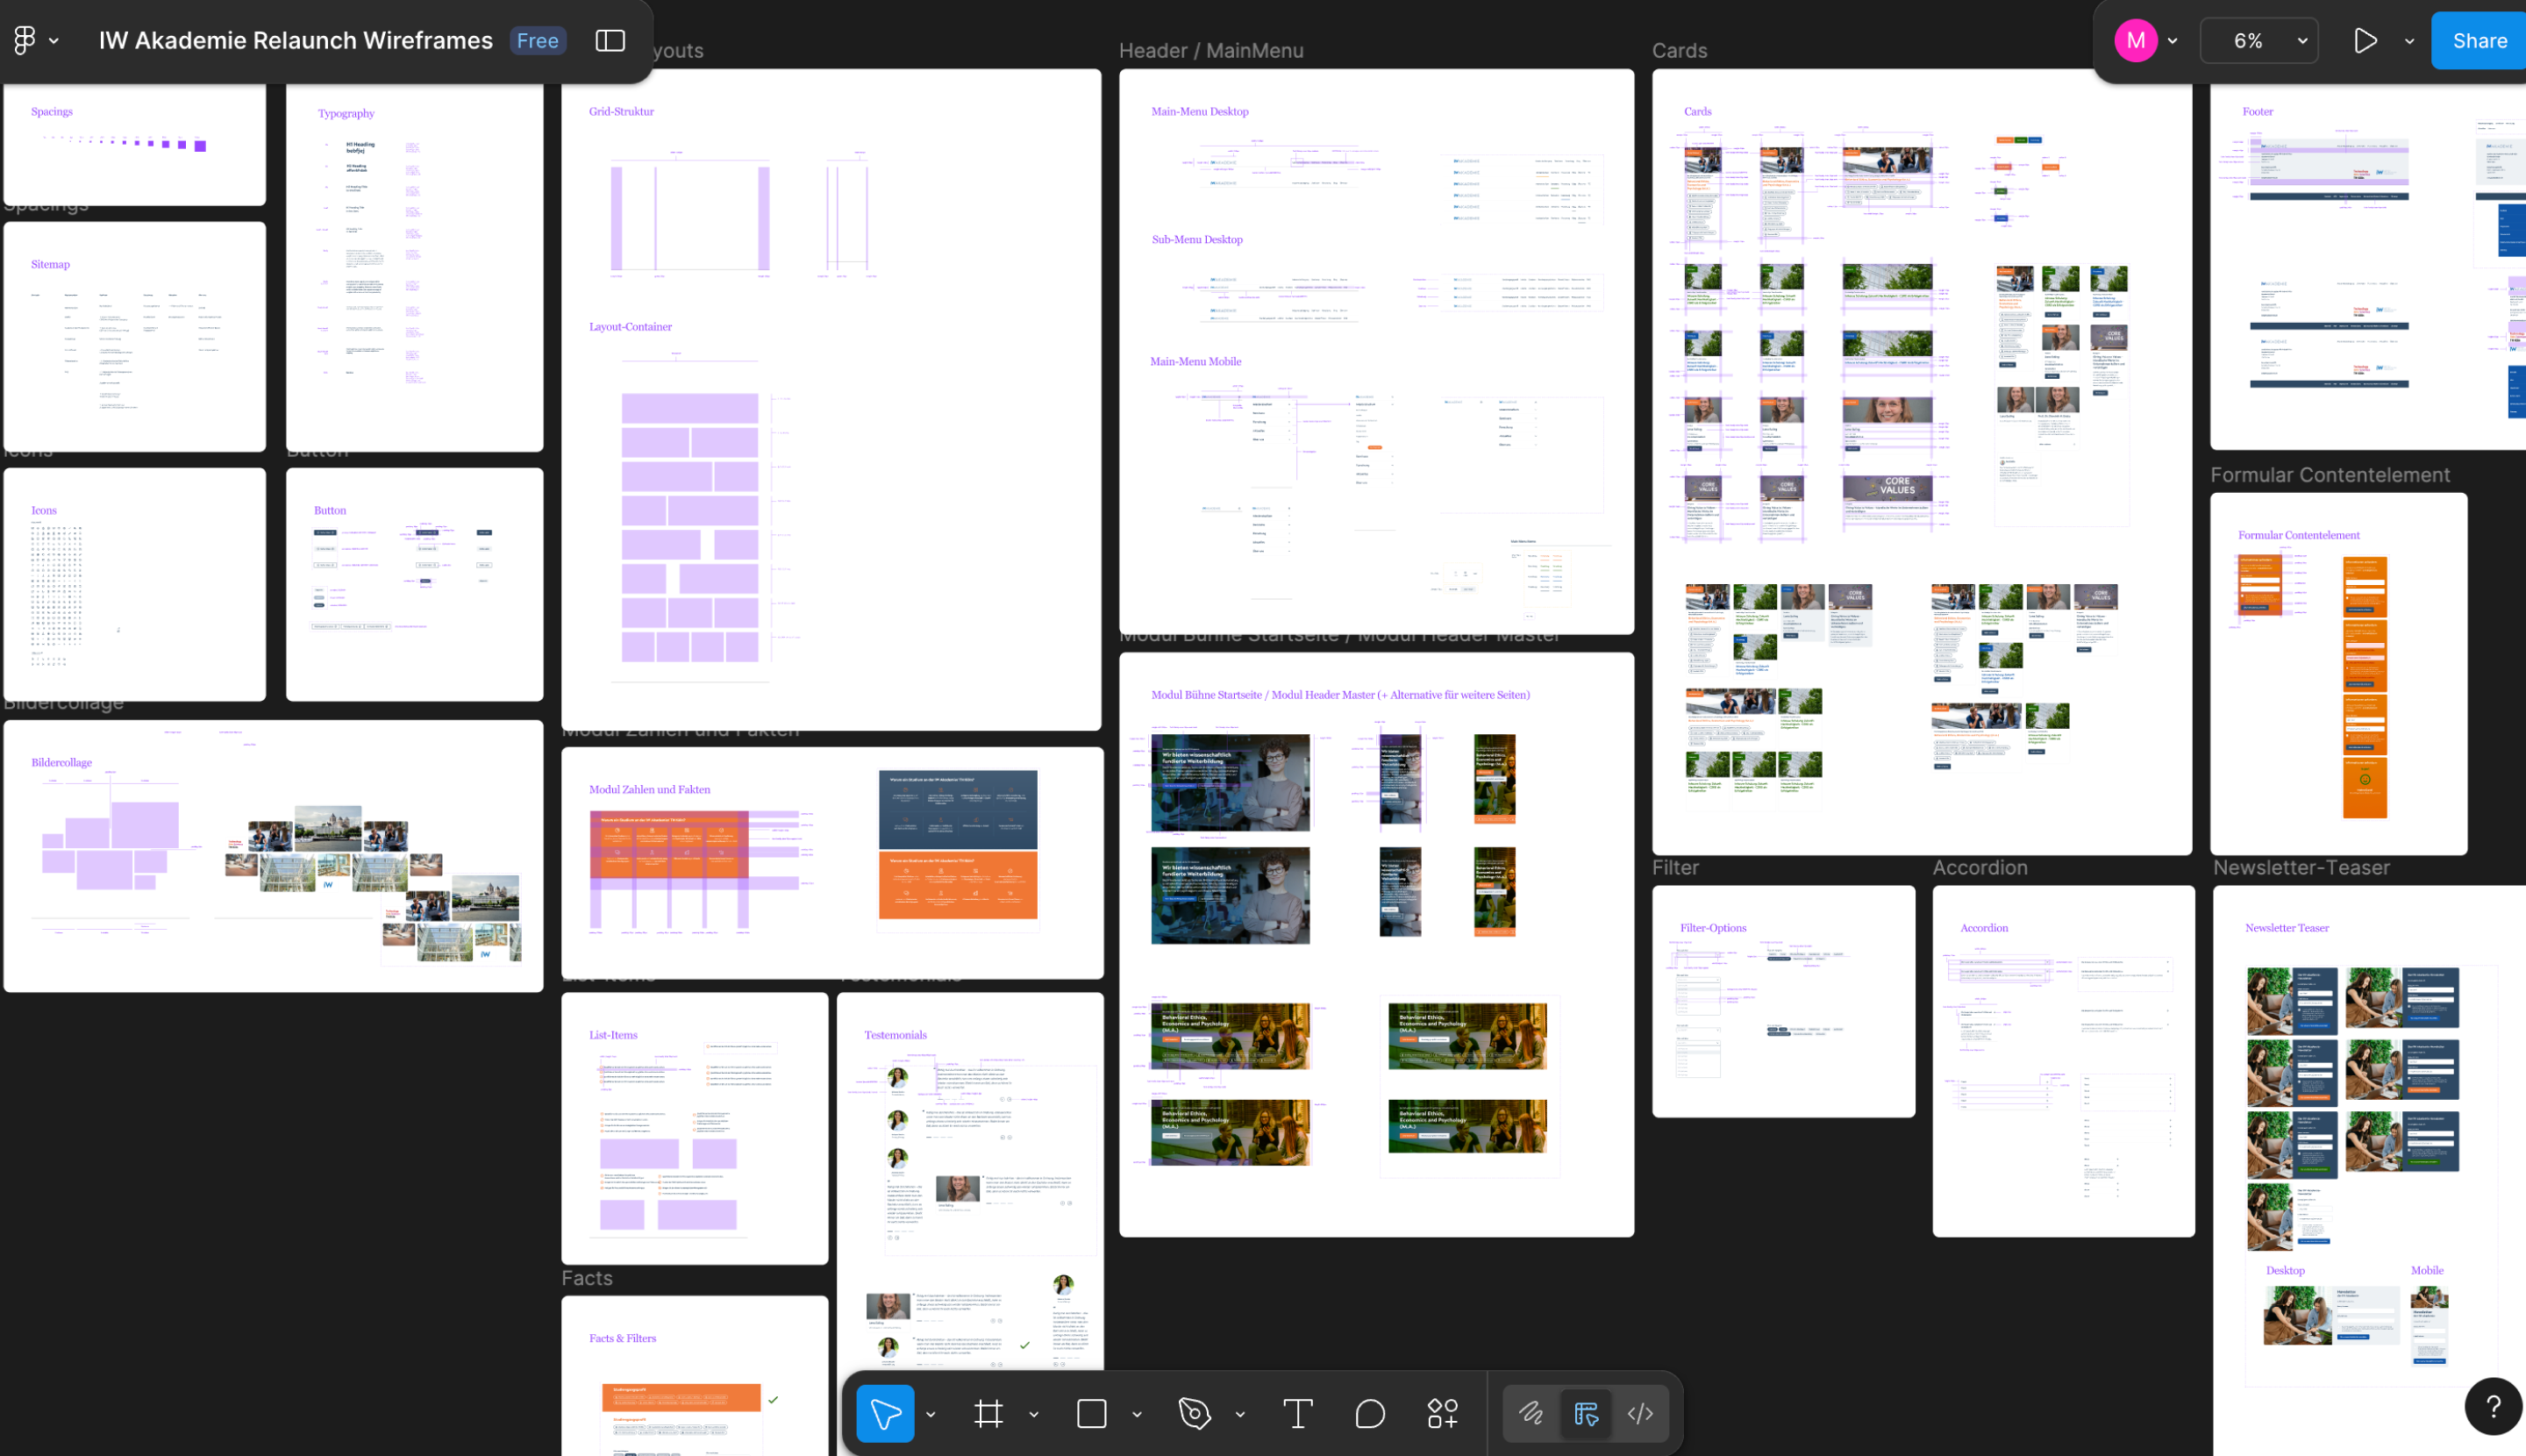Click the Cards frame label
The image size is (2526, 1456).
1679,50
